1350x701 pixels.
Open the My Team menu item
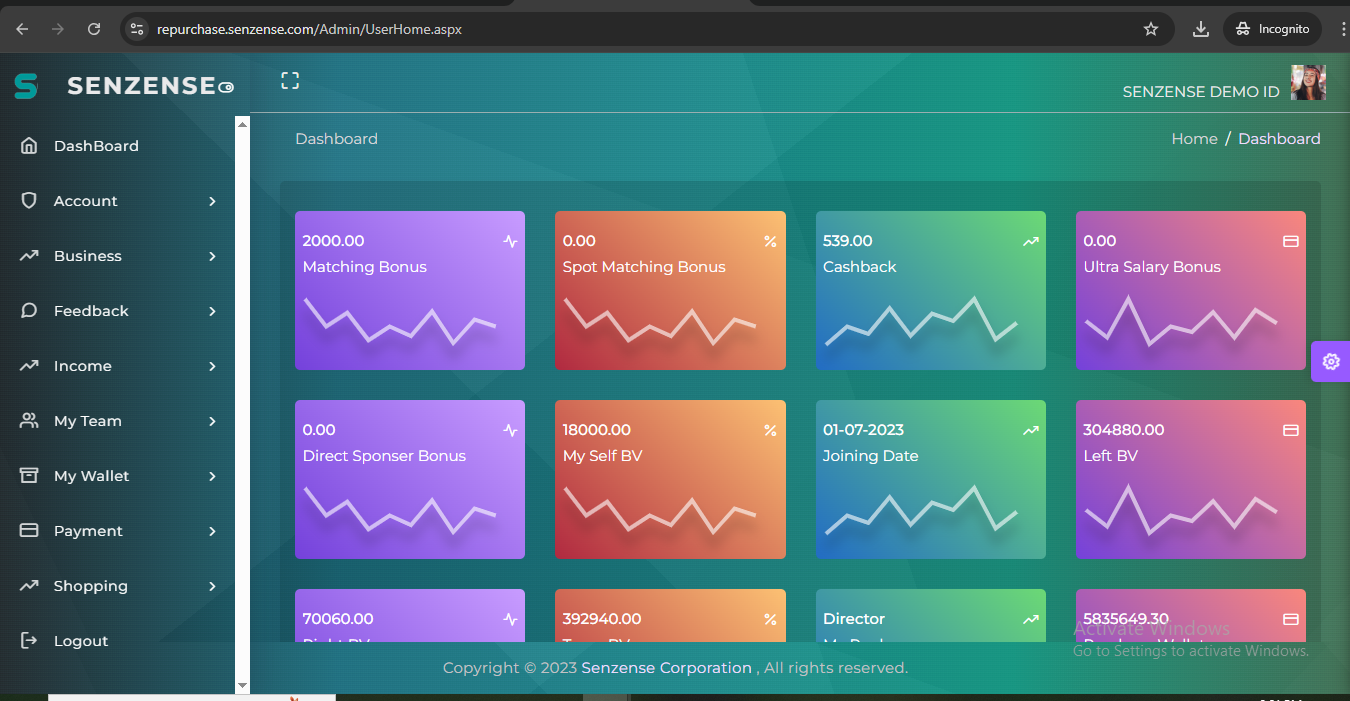[x=117, y=421]
